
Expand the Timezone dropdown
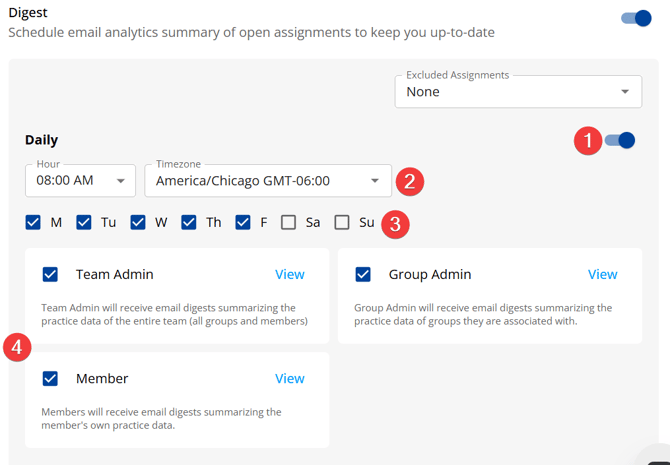coord(267,181)
